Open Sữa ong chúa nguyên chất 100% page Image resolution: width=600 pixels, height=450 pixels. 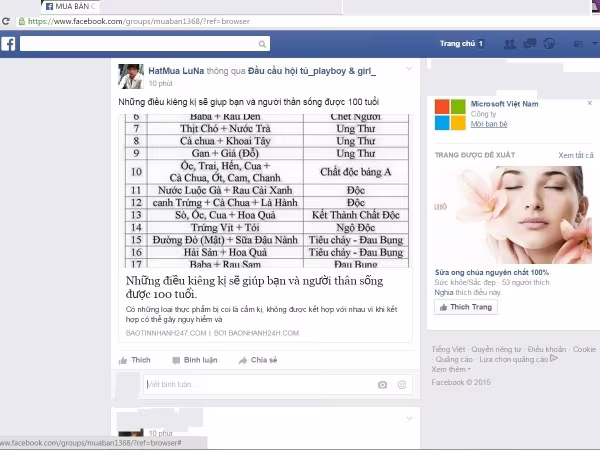(492, 272)
